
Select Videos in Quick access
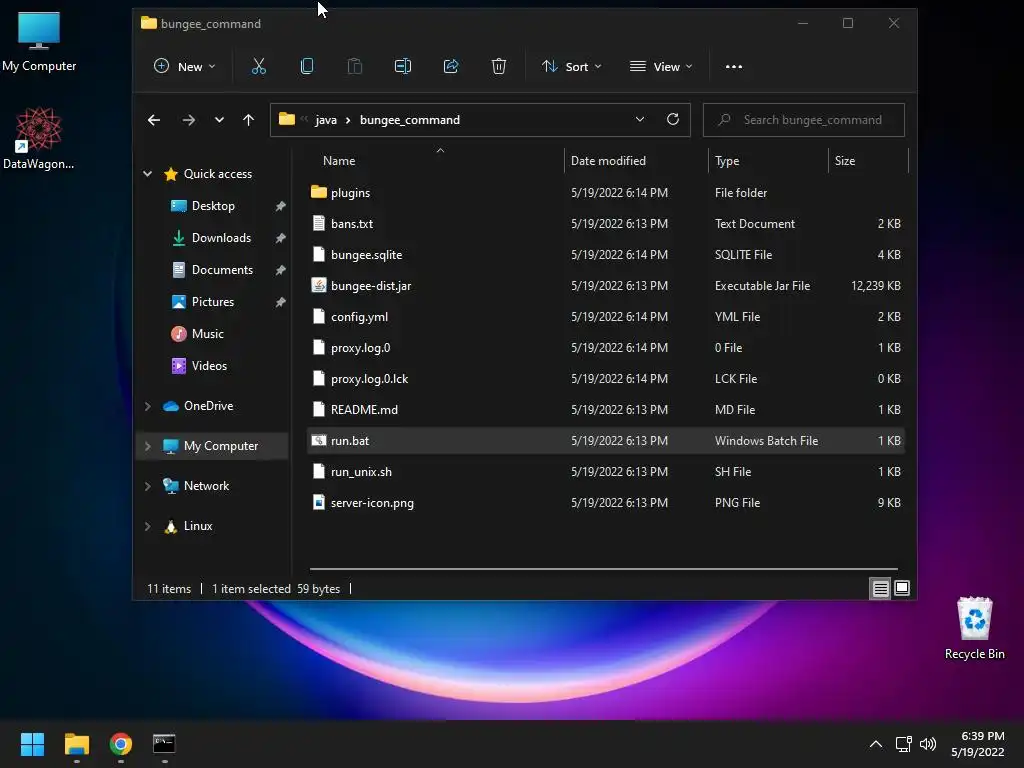210,366
